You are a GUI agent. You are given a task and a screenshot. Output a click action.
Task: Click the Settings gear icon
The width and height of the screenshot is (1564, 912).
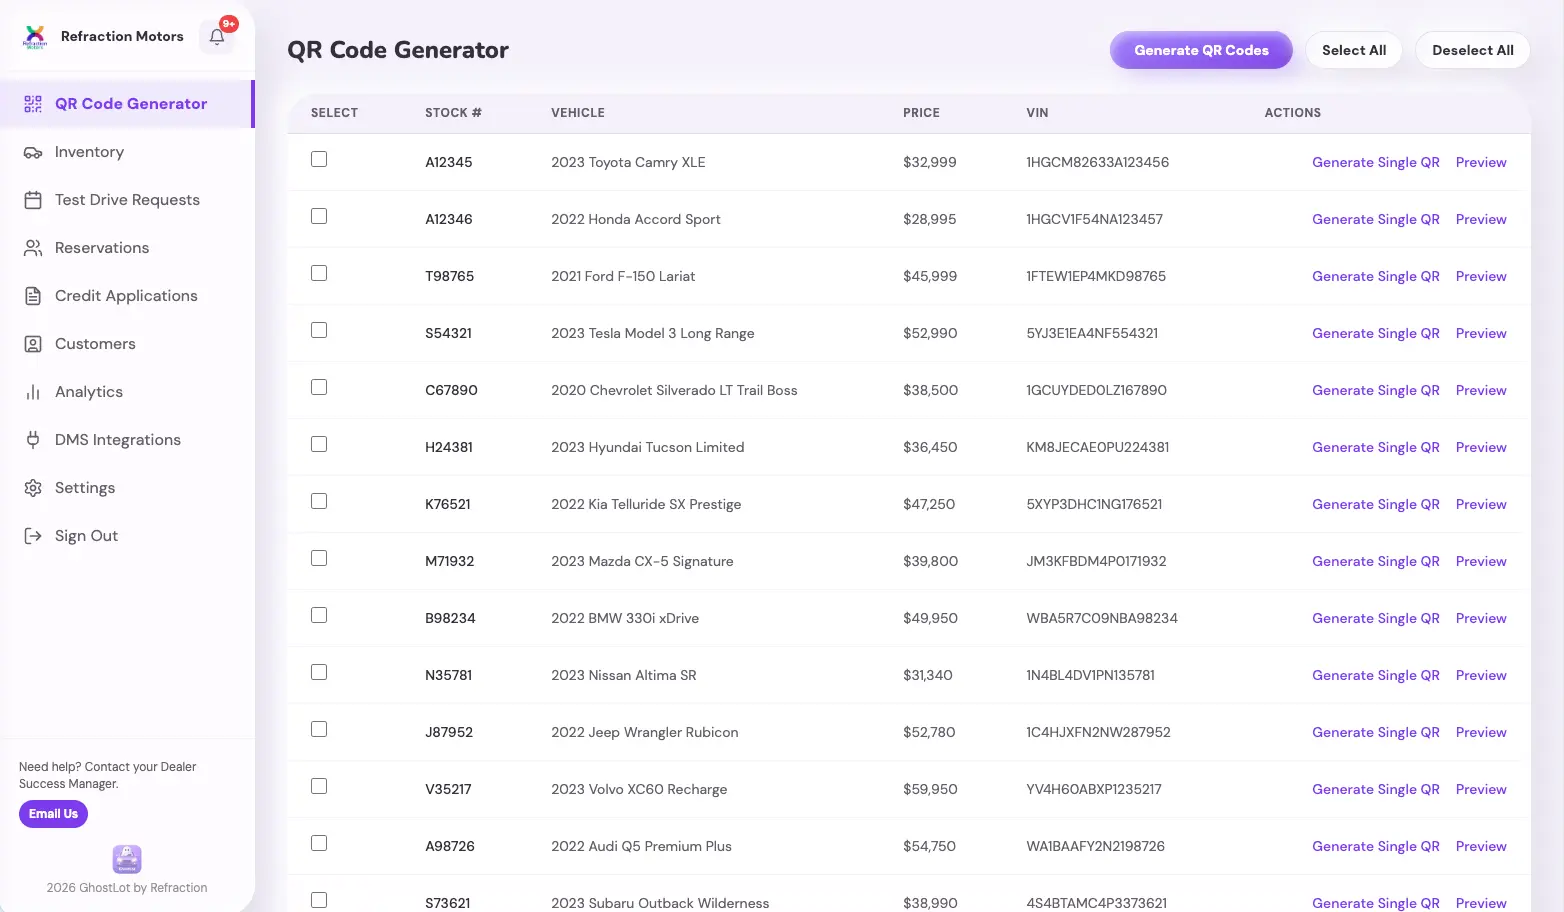pyautogui.click(x=33, y=488)
